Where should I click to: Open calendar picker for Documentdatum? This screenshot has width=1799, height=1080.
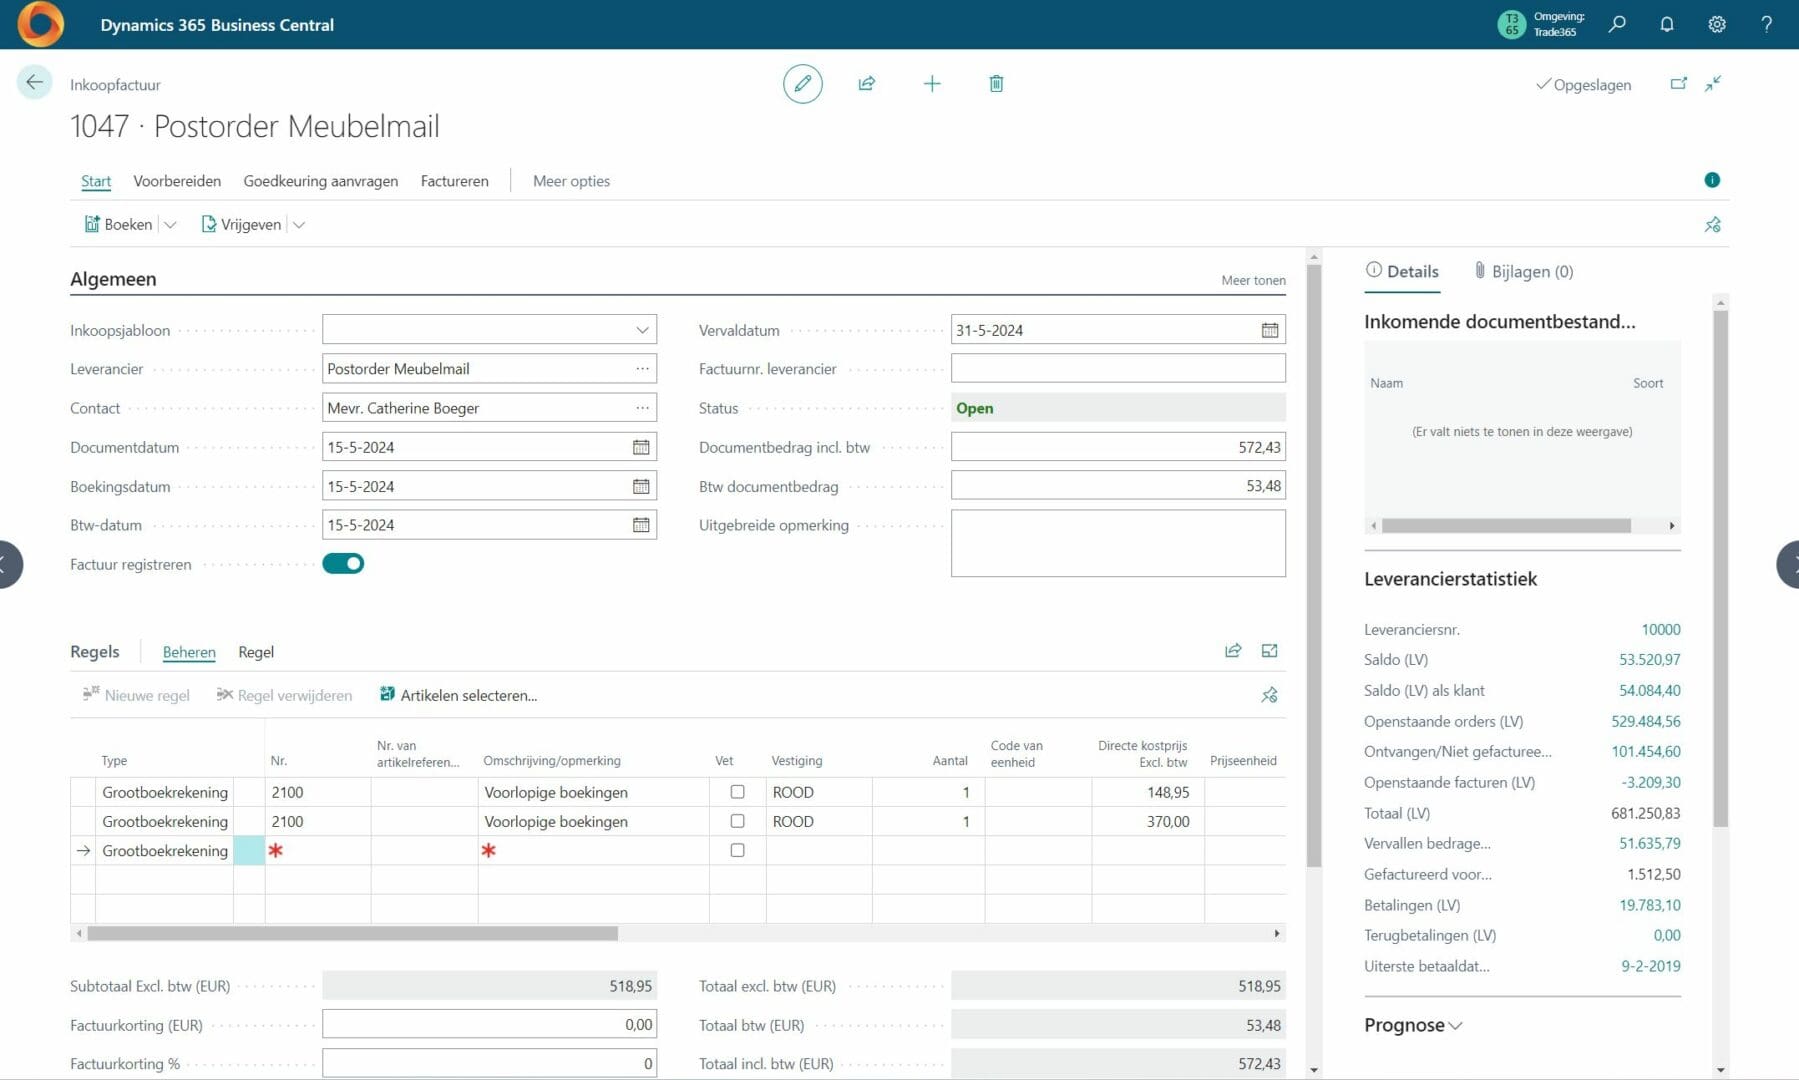(641, 447)
